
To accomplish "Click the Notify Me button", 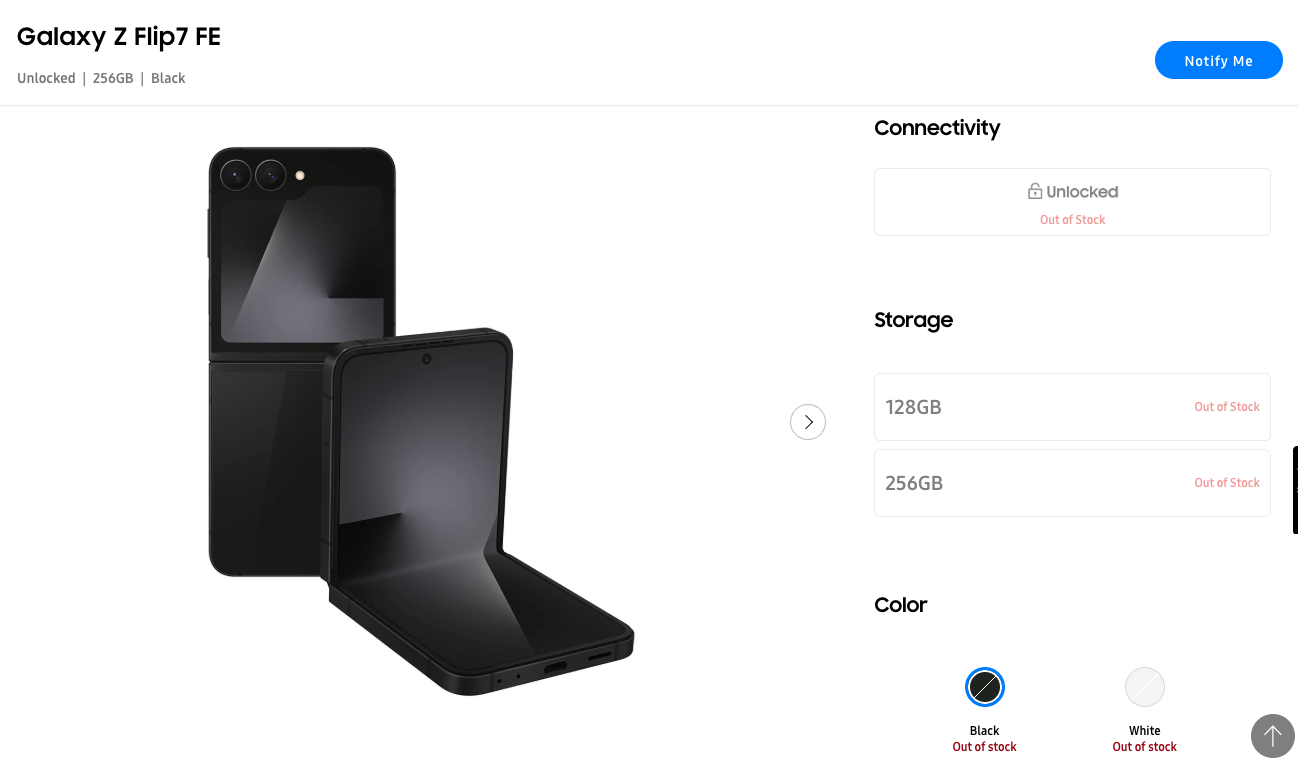I will (x=1218, y=60).
